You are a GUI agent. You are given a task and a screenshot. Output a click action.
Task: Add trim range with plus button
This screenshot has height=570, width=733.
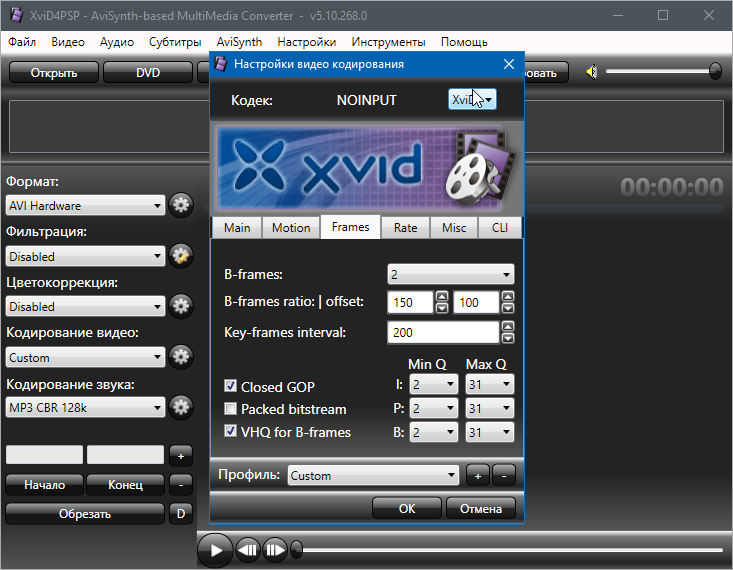pyautogui.click(x=181, y=455)
